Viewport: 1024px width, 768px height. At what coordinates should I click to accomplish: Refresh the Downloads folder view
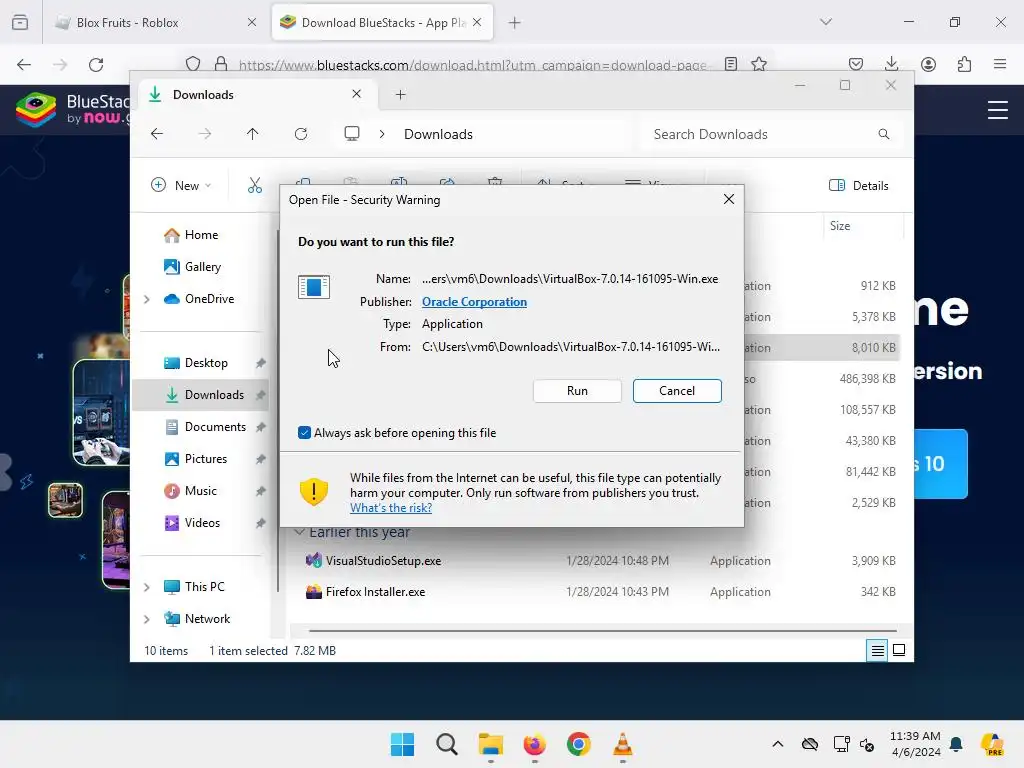point(300,134)
